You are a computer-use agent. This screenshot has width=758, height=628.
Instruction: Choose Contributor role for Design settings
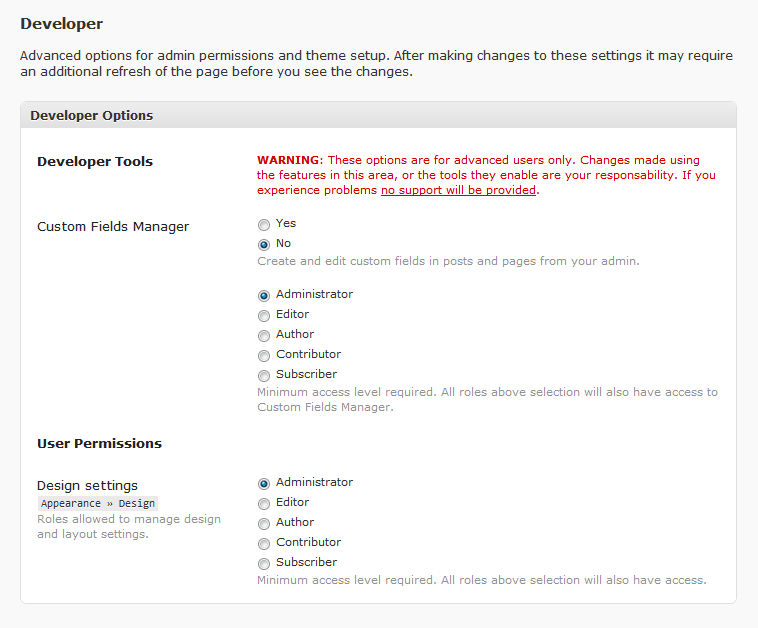(264, 544)
